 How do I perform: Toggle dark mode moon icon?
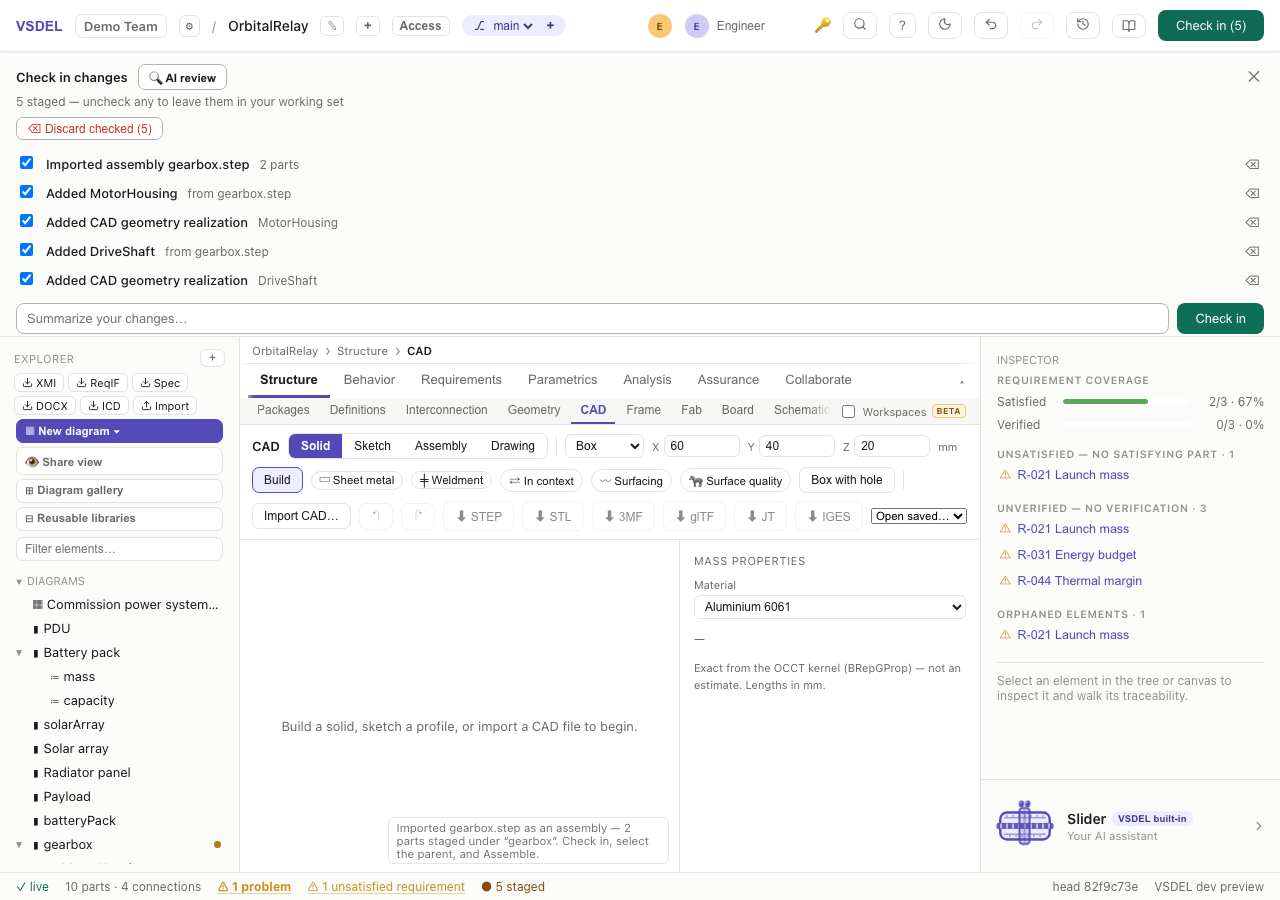[945, 25]
